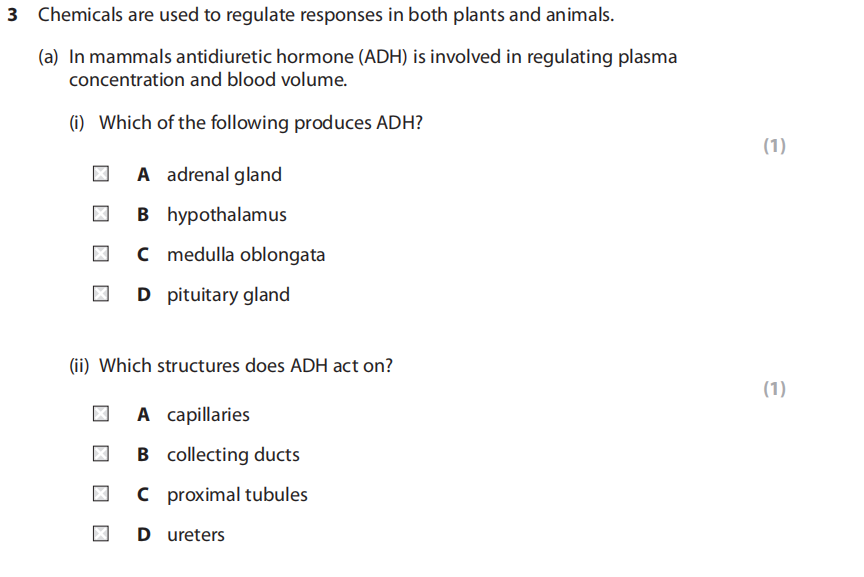Screen dimensions: 864x577
Task: Click the (1) mark beside the ADH structures question
Action: click(x=774, y=389)
